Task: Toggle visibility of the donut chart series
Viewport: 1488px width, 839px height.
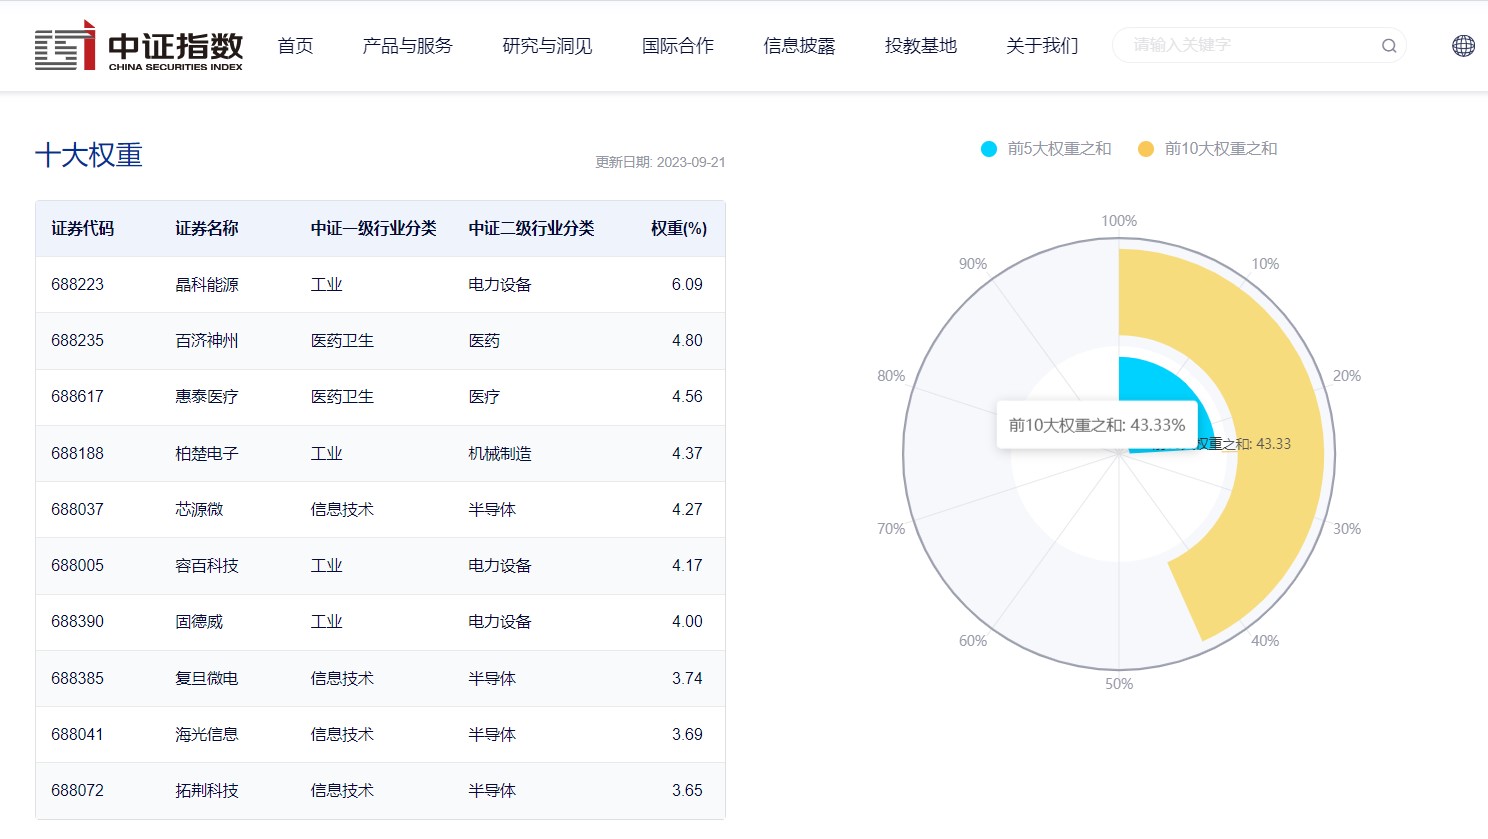Action: [x=1206, y=148]
